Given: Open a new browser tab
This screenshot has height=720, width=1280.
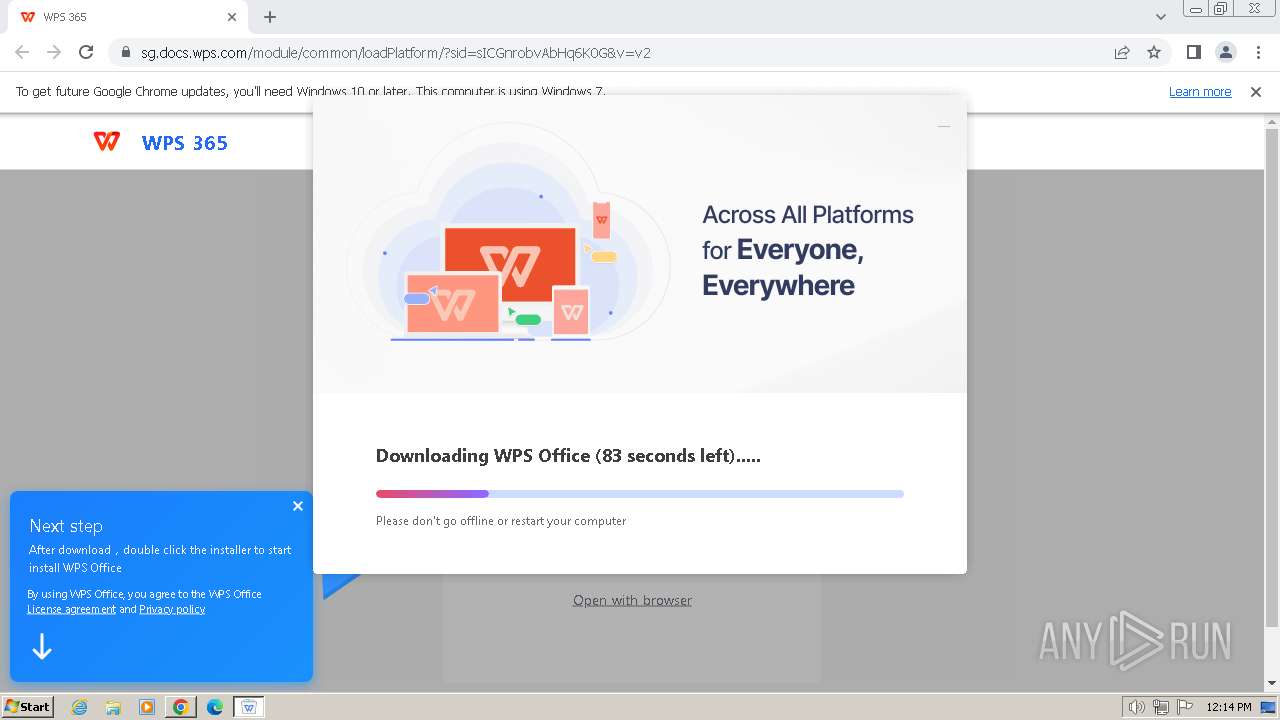Looking at the screenshot, I should (x=270, y=17).
